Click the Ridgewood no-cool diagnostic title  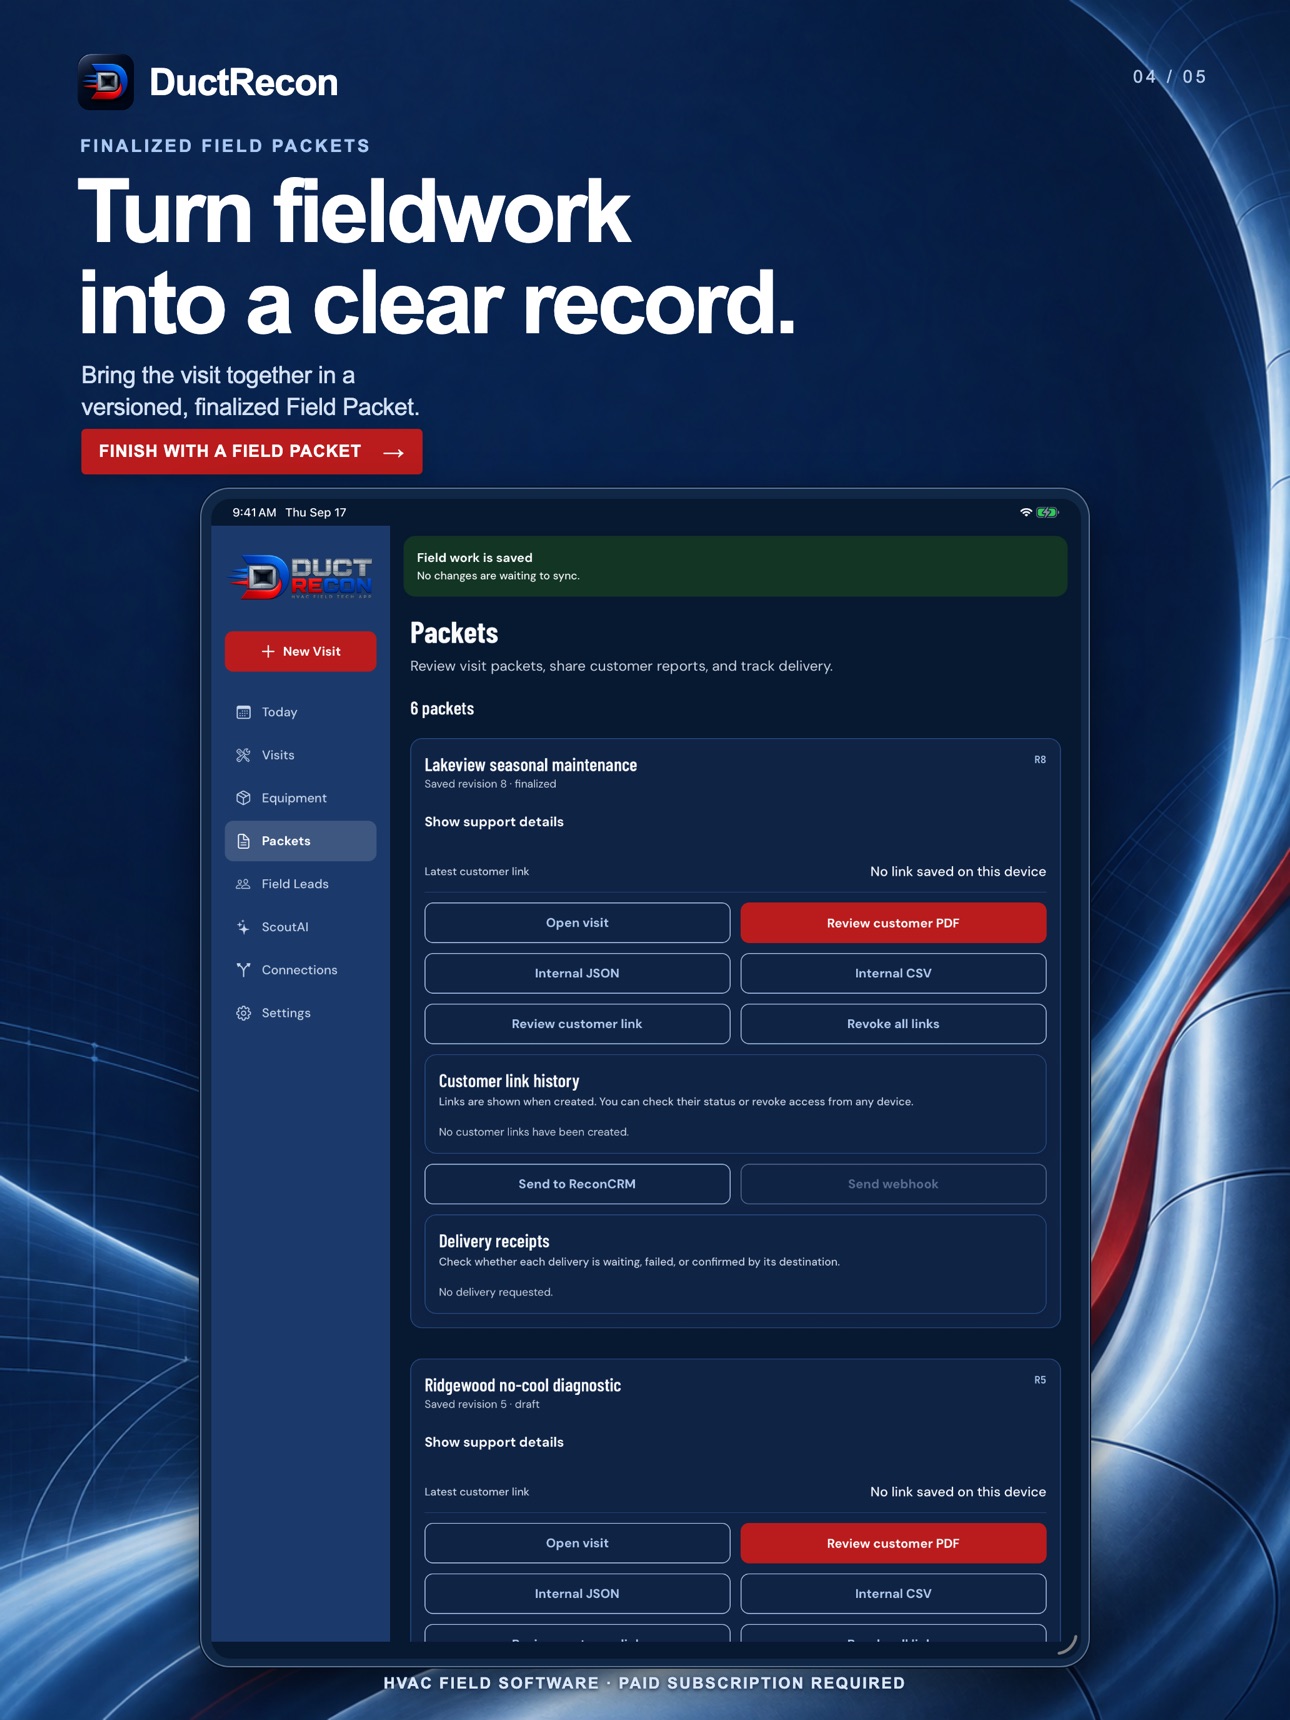click(522, 1385)
